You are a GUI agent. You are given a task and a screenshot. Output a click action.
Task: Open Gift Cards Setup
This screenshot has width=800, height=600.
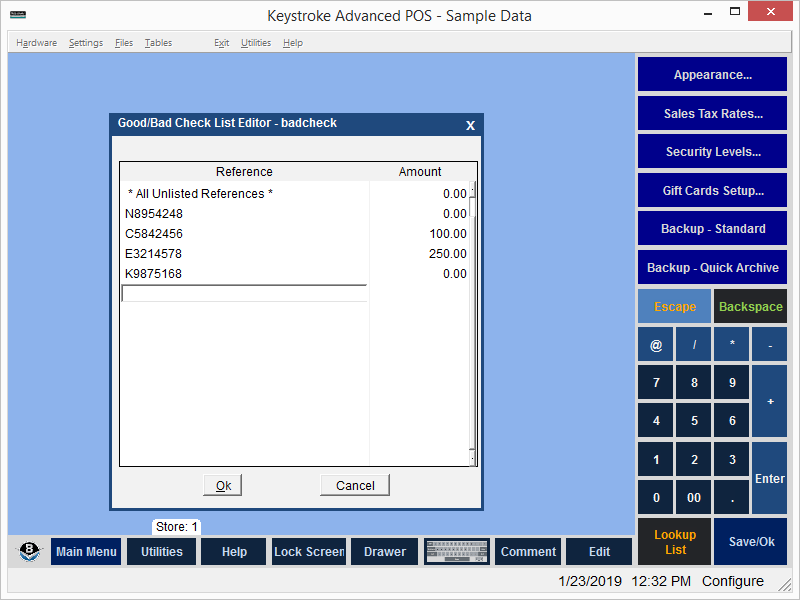click(712, 190)
